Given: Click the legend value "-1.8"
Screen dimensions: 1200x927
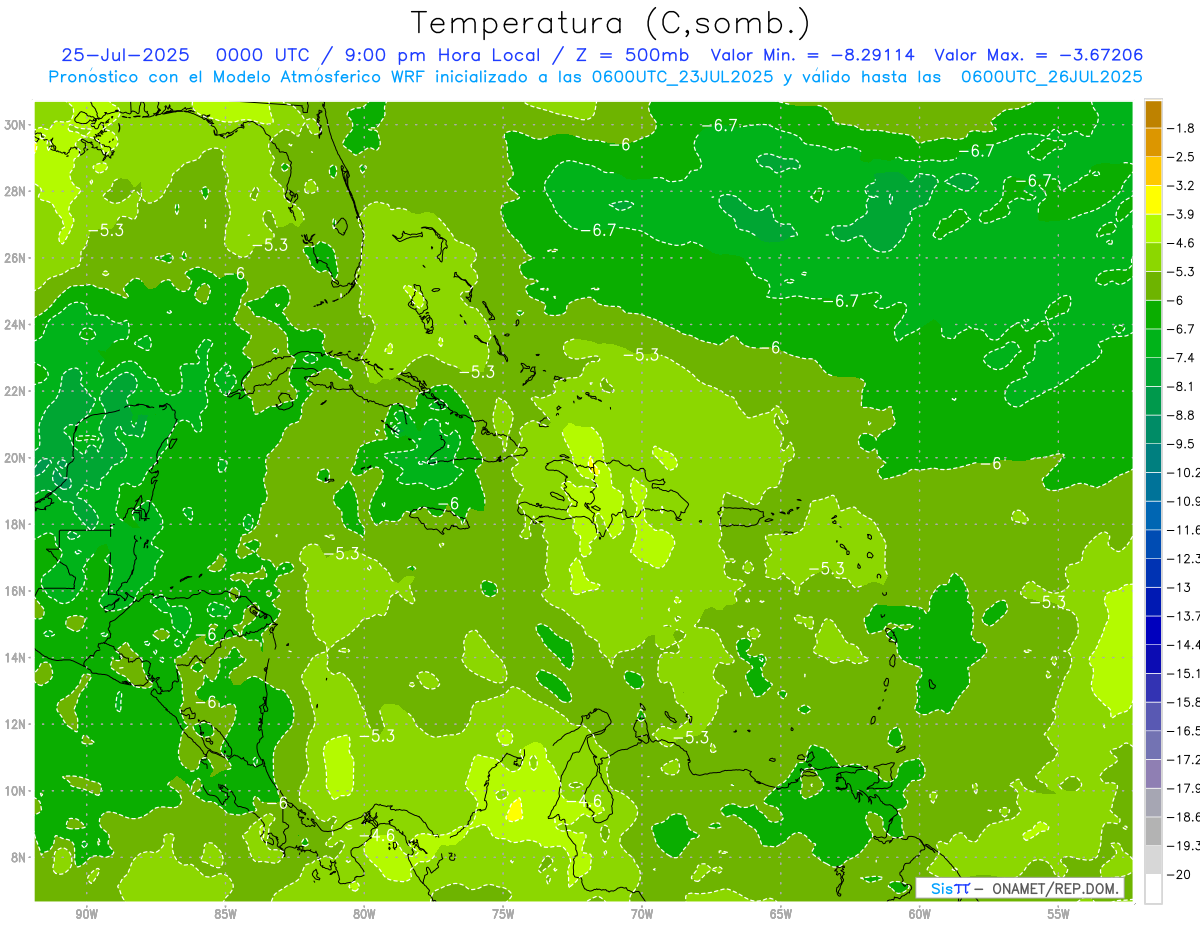Looking at the screenshot, I should (1183, 128).
